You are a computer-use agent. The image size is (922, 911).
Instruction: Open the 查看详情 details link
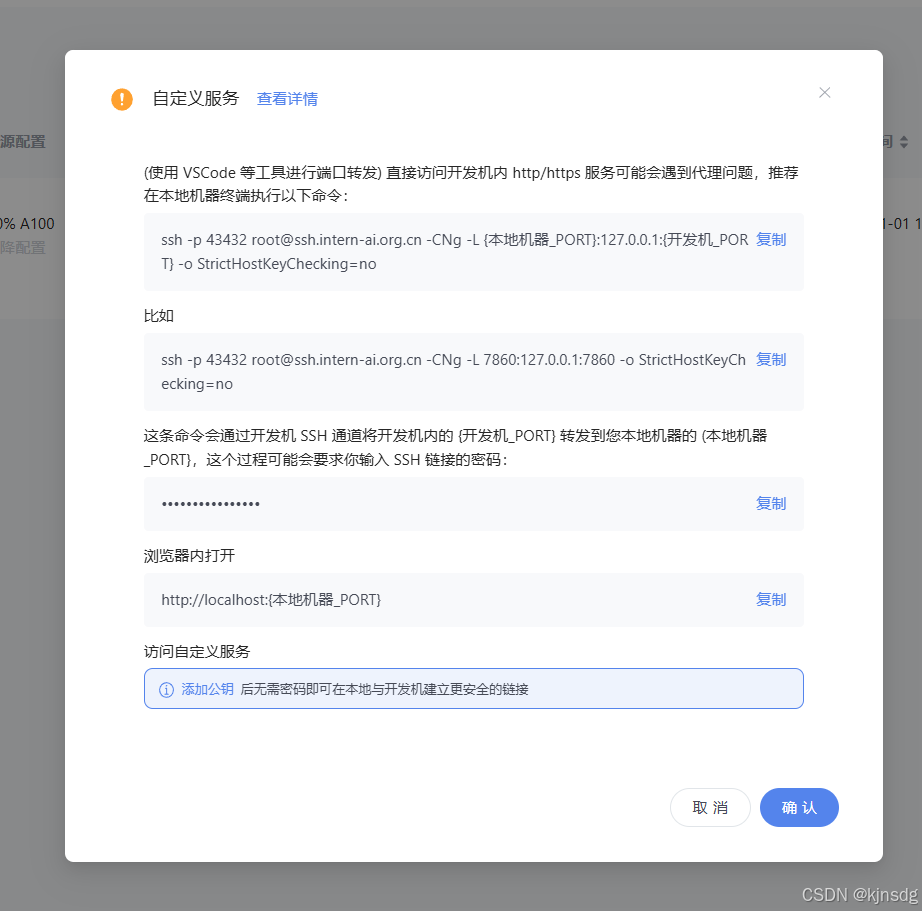(287, 98)
